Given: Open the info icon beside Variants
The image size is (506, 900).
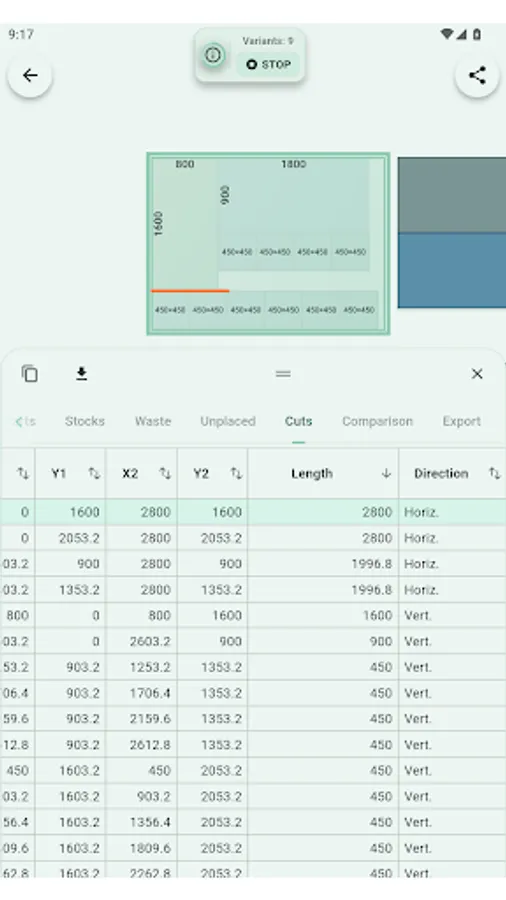Looking at the screenshot, I should [x=213, y=55].
